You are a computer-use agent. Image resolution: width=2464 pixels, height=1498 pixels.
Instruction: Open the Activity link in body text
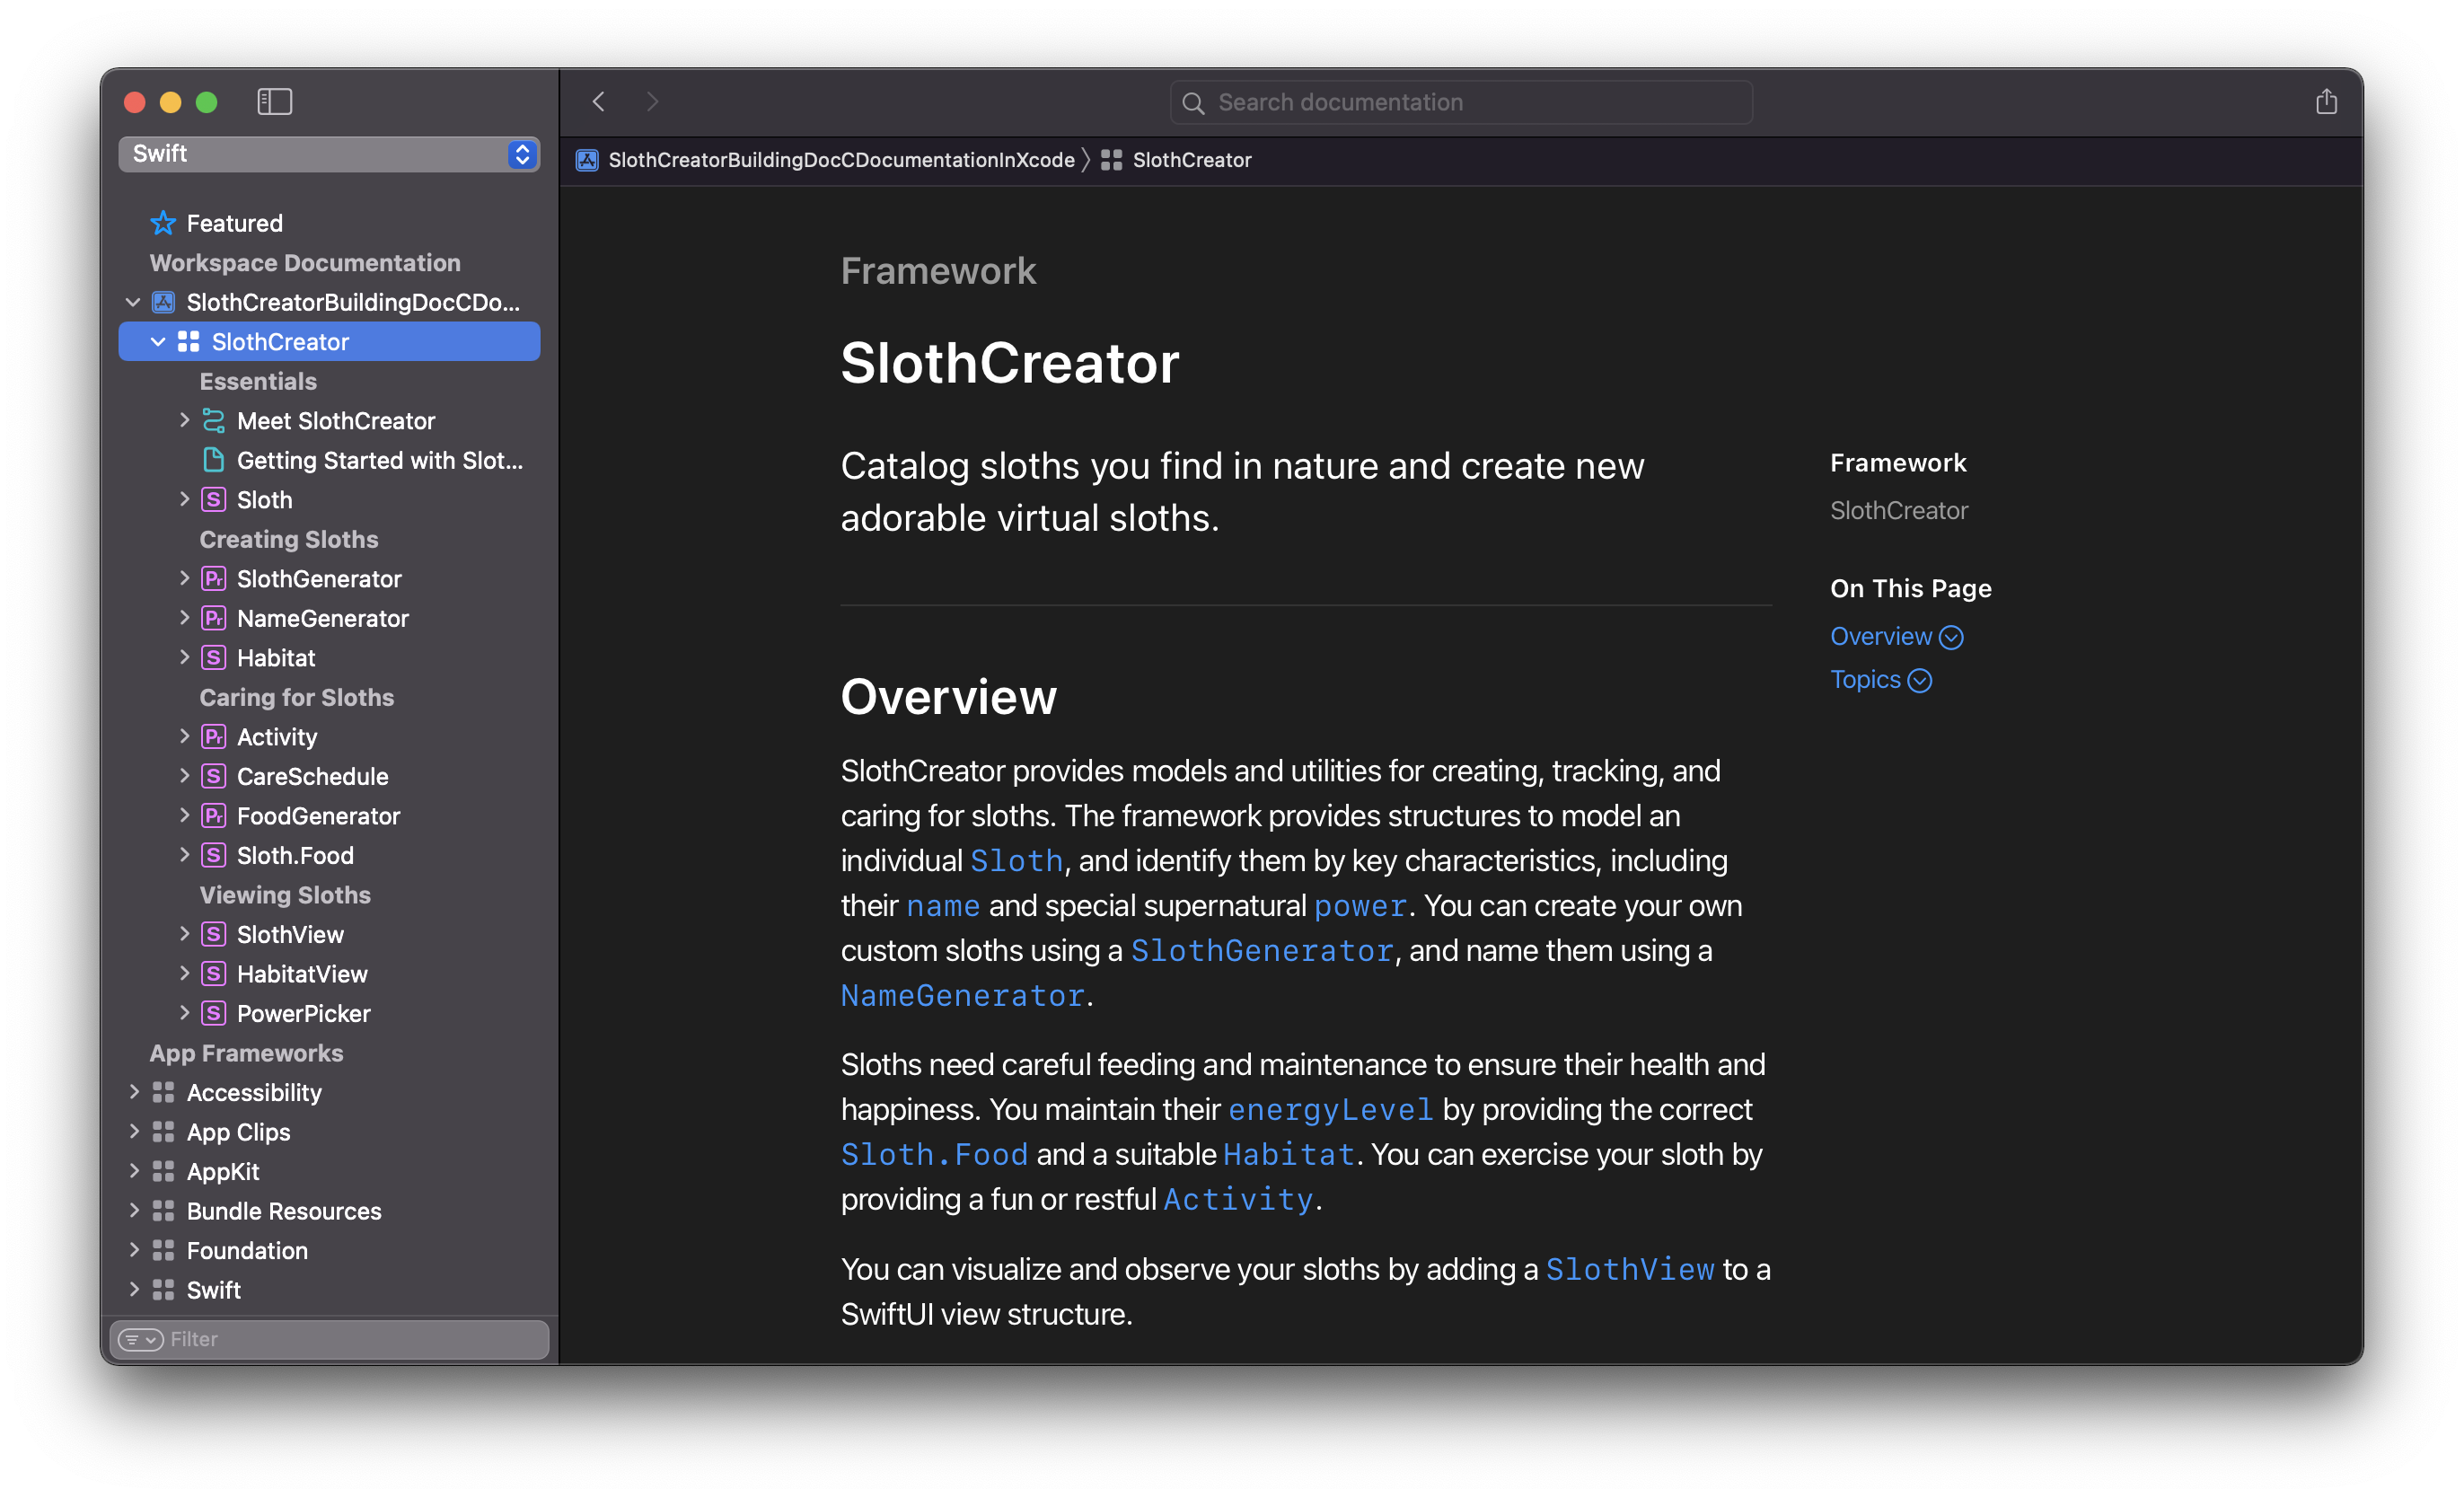pyautogui.click(x=1238, y=1200)
